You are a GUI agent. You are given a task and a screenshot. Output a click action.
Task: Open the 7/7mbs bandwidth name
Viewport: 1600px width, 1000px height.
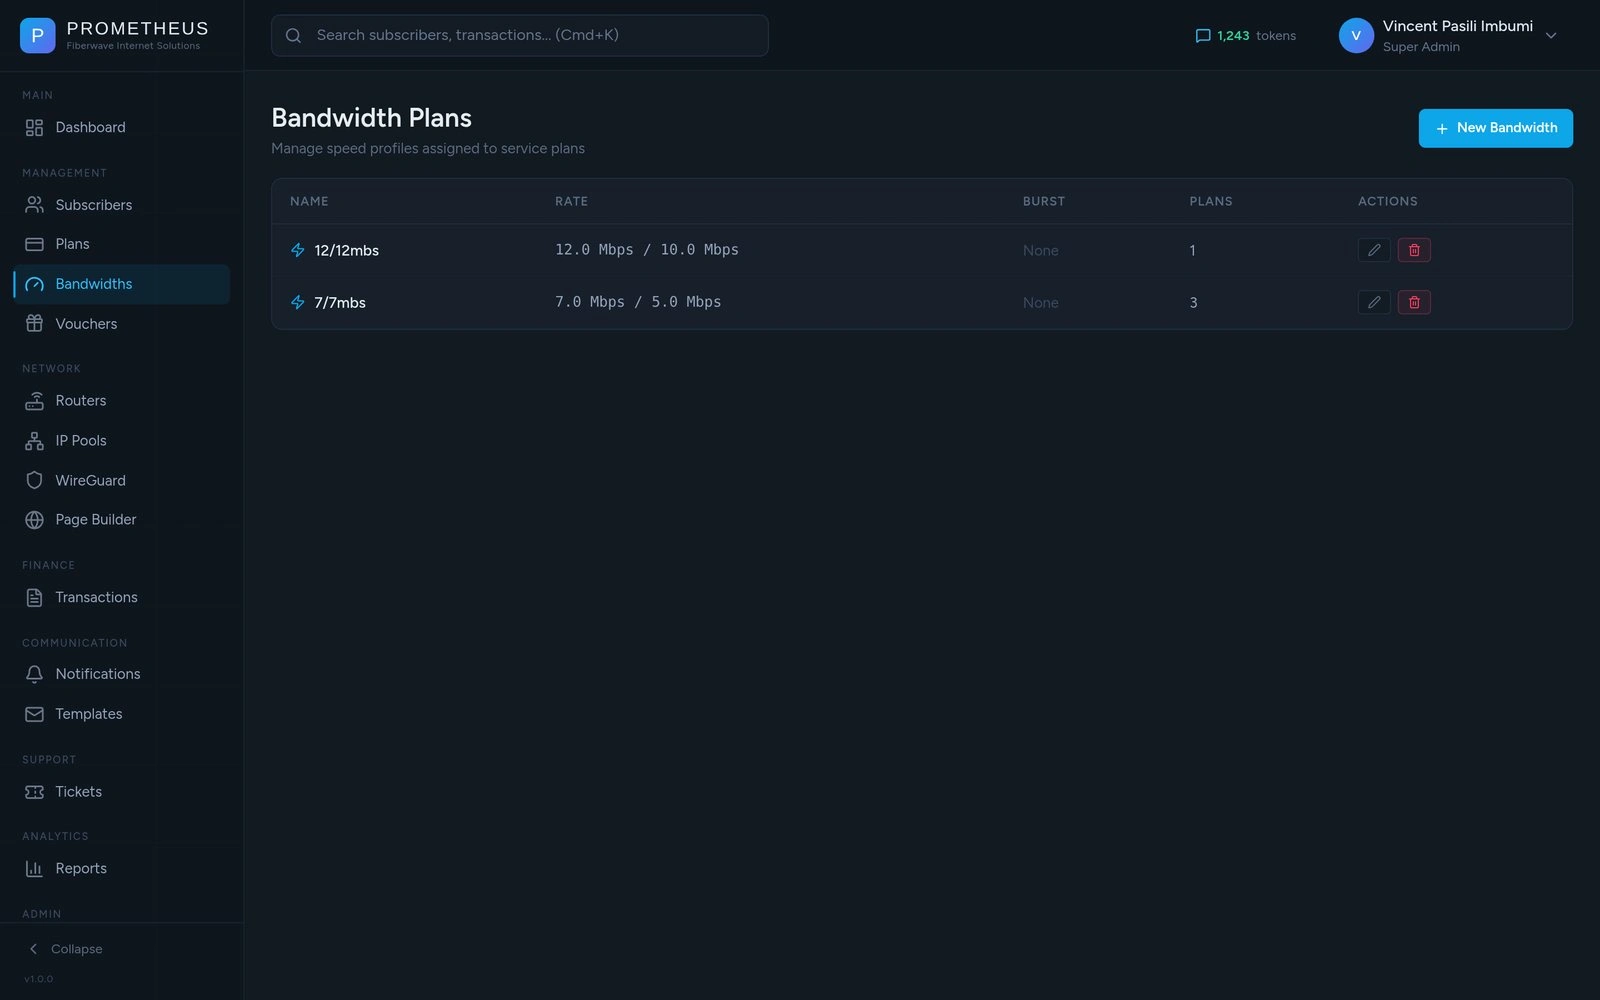click(340, 303)
